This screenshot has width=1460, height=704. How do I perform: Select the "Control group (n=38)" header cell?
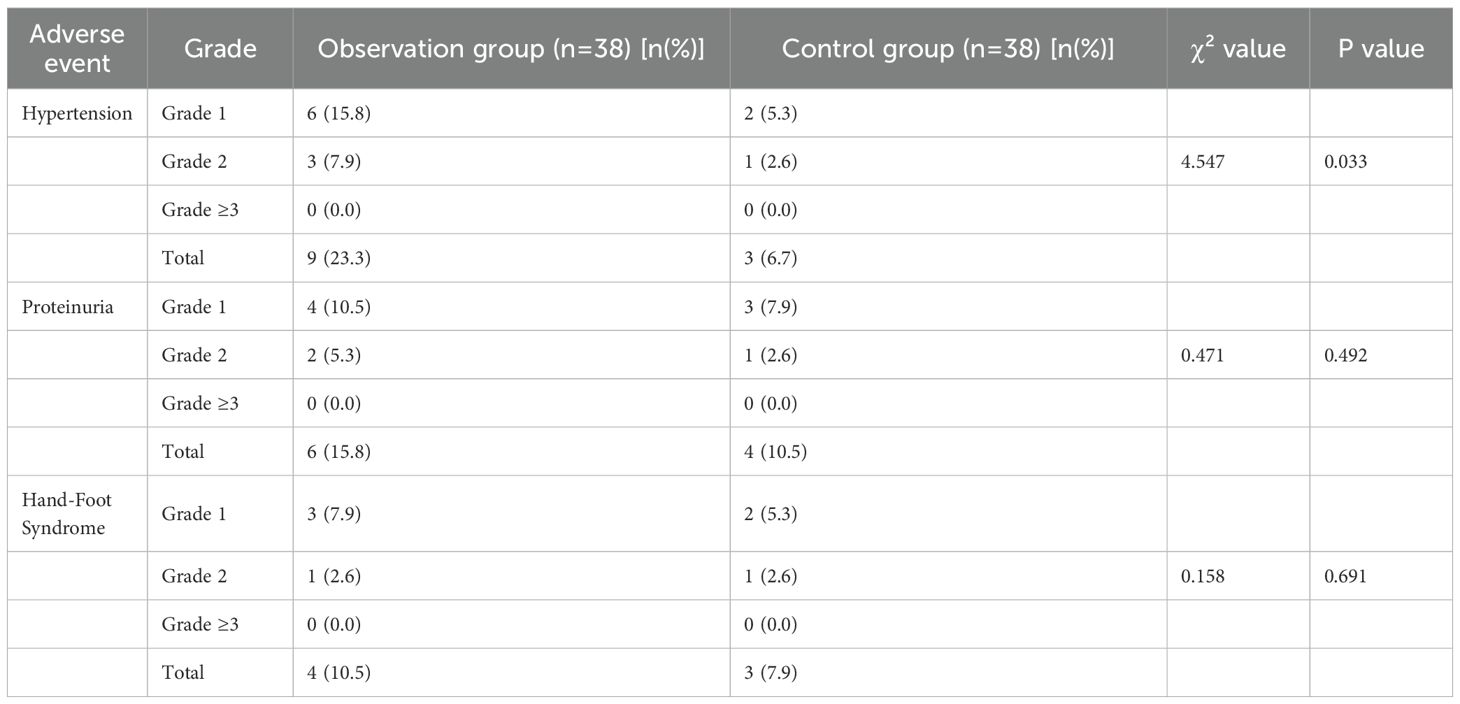948,48
